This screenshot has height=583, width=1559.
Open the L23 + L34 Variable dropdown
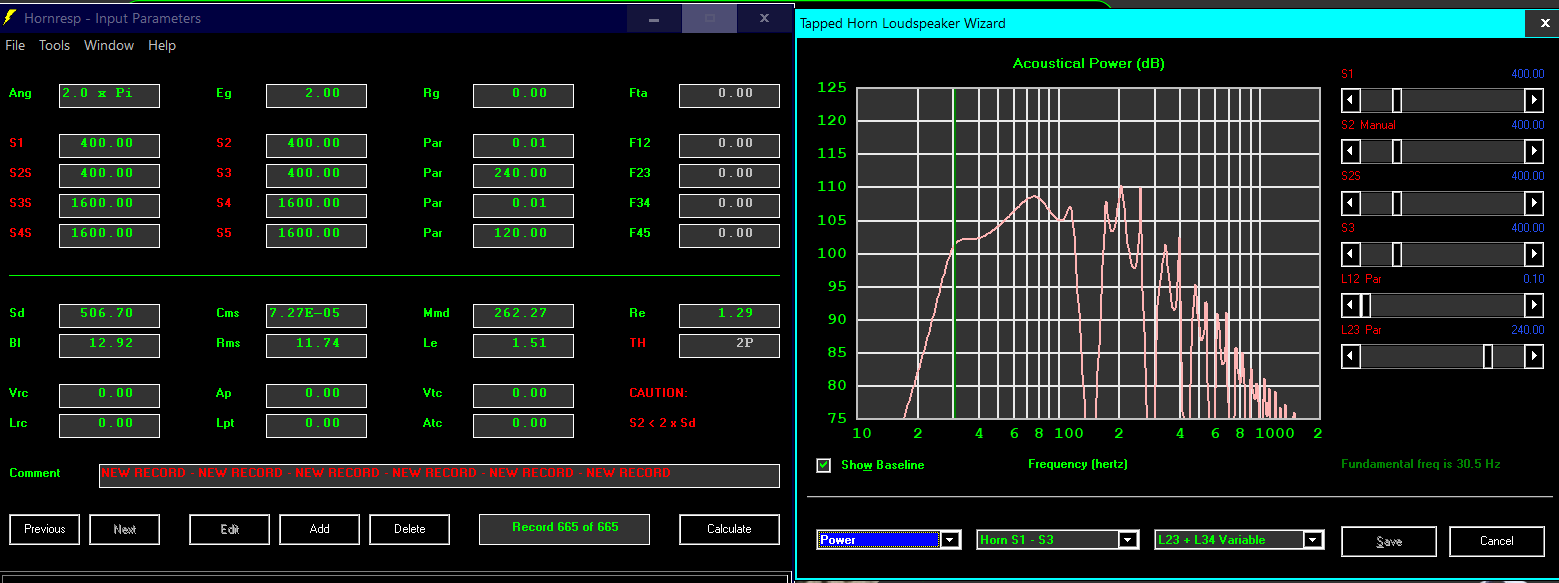[x=1314, y=540]
